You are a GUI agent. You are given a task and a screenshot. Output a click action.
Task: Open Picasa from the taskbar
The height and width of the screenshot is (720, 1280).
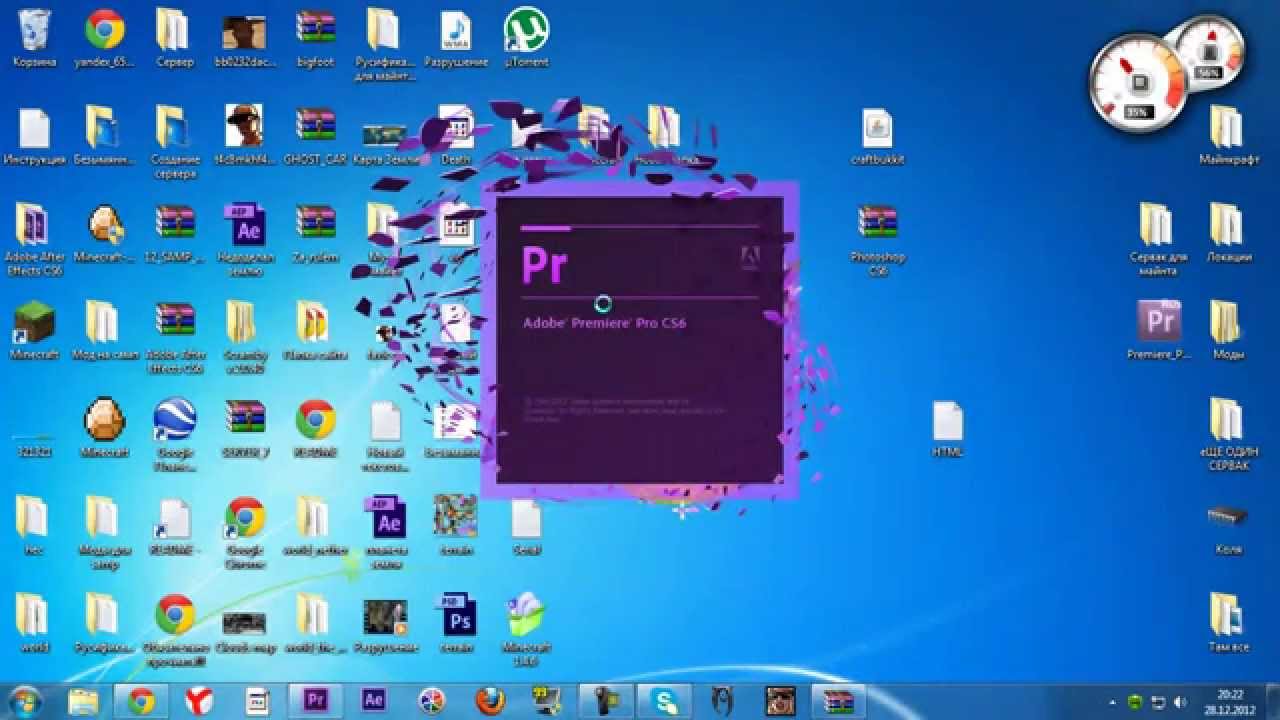(432, 701)
